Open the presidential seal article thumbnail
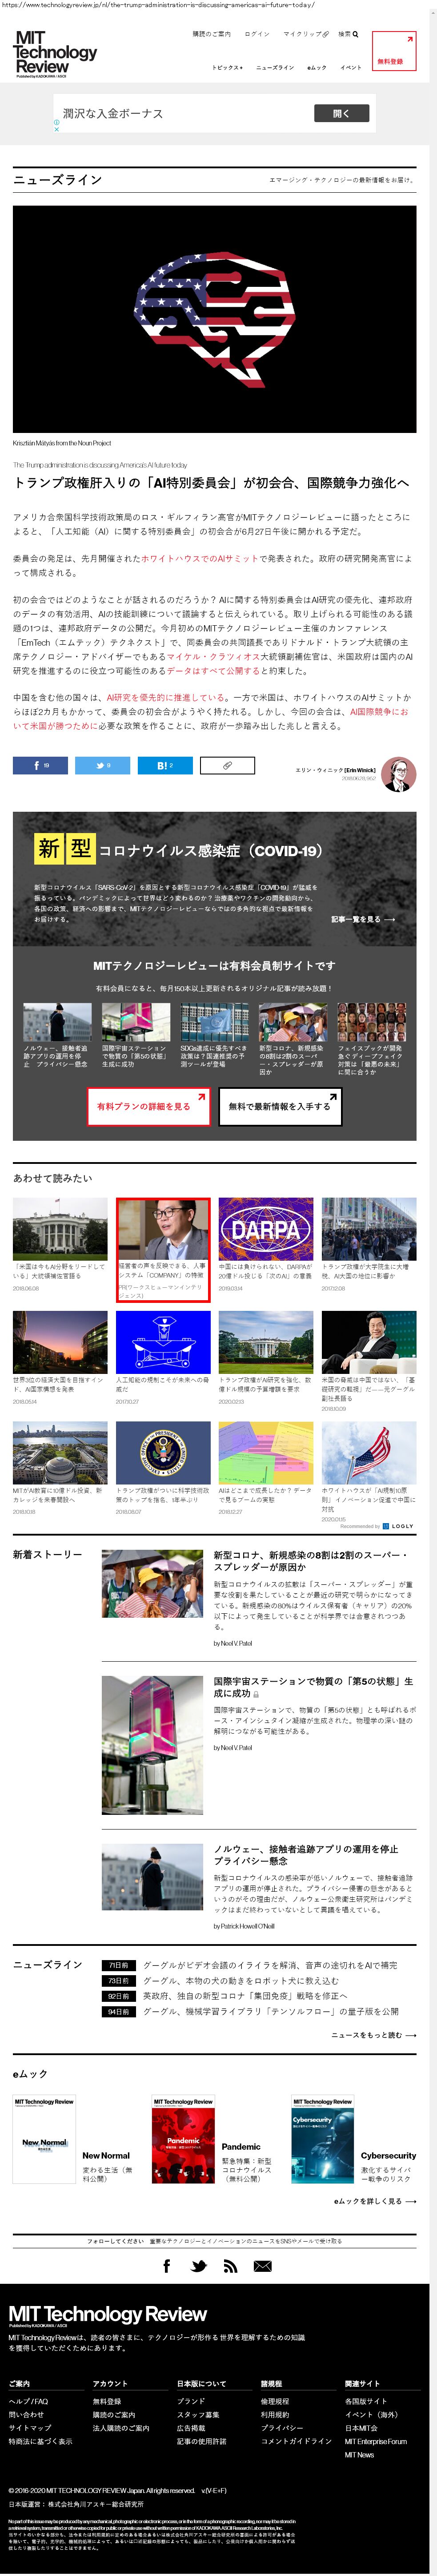The width and height of the screenshot is (437, 2576). pyautogui.click(x=163, y=1453)
